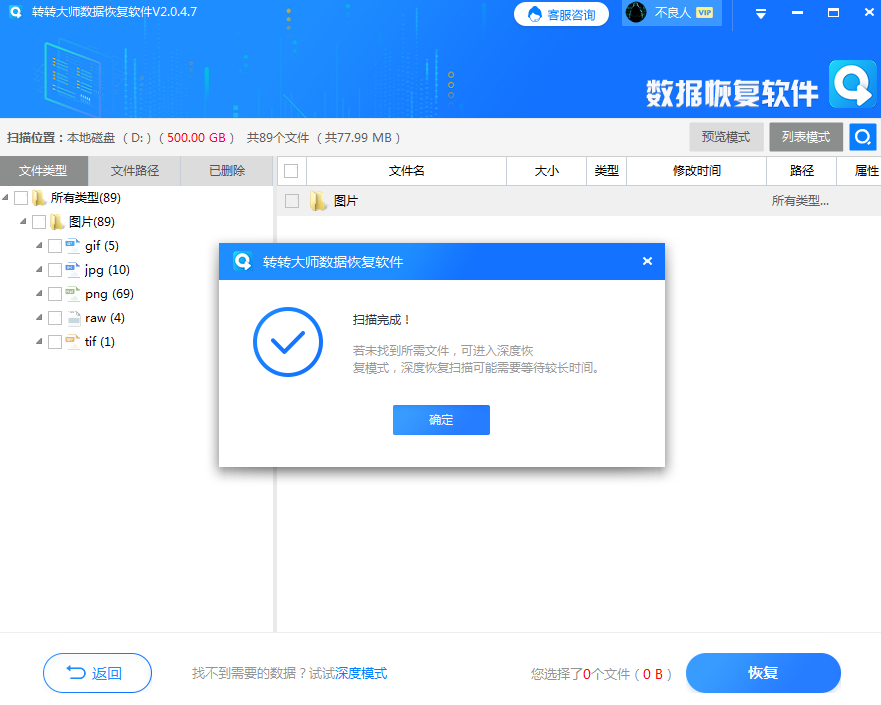This screenshot has width=881, height=705.
Task: Open the dropdown arrow in the title bar
Action: [x=759, y=14]
